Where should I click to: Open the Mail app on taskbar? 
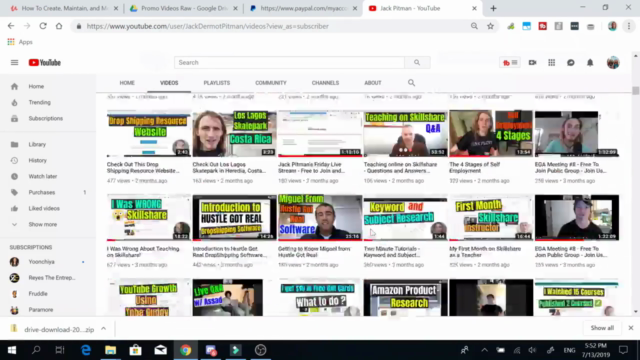click(x=160, y=350)
